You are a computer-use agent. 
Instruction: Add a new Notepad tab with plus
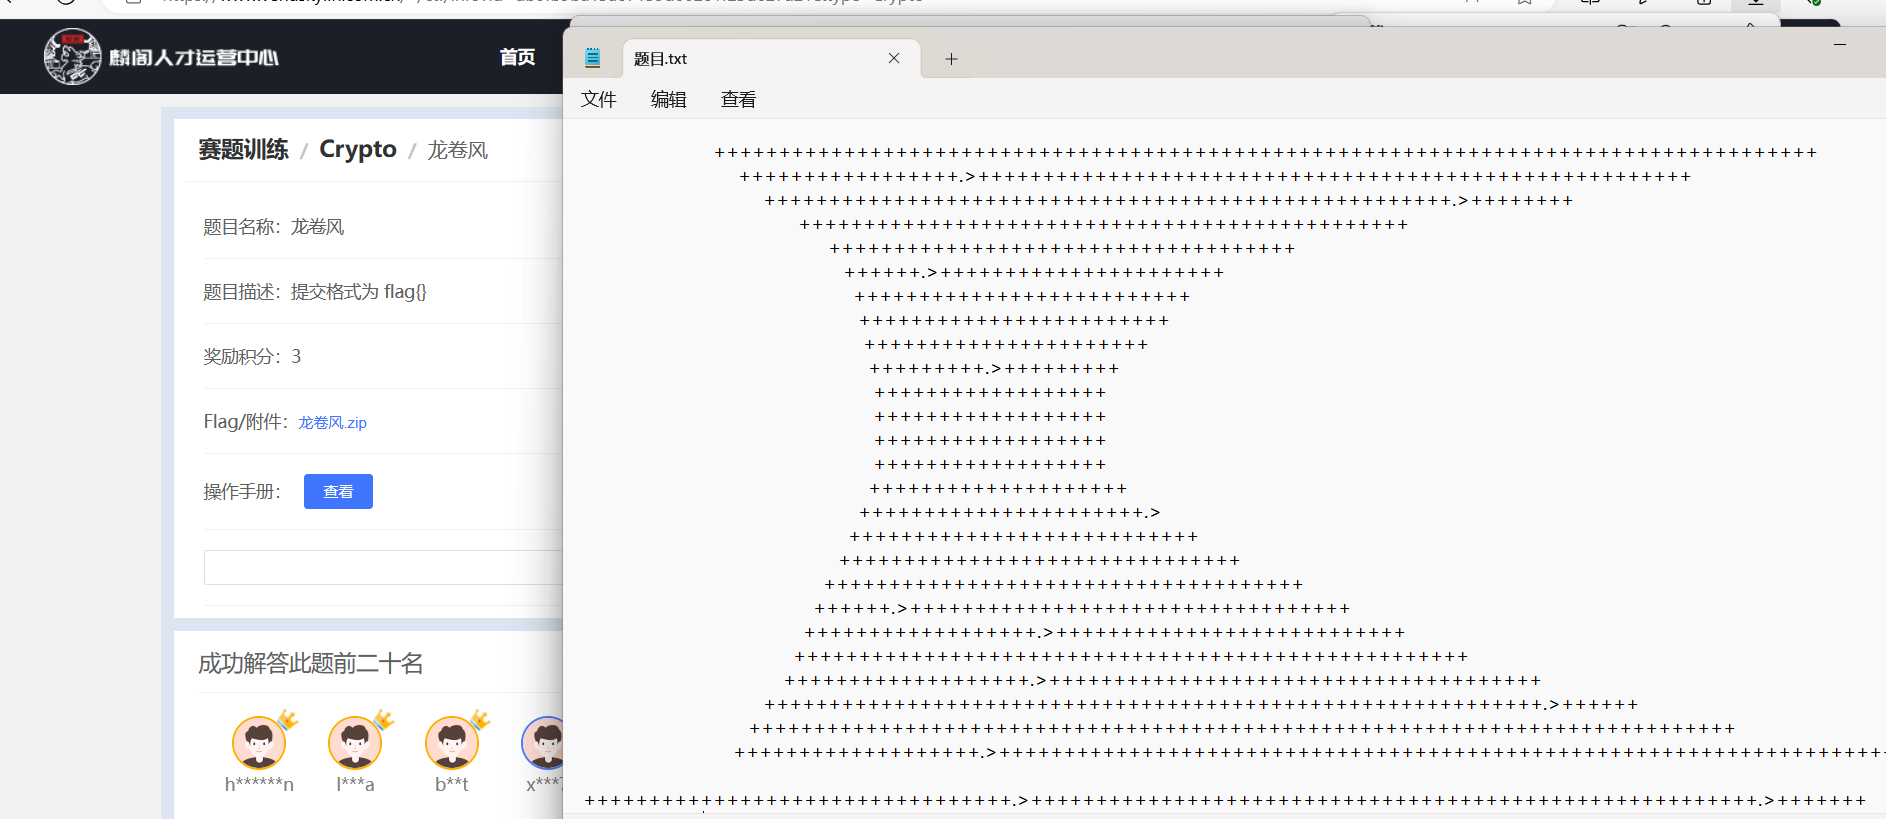tap(951, 59)
